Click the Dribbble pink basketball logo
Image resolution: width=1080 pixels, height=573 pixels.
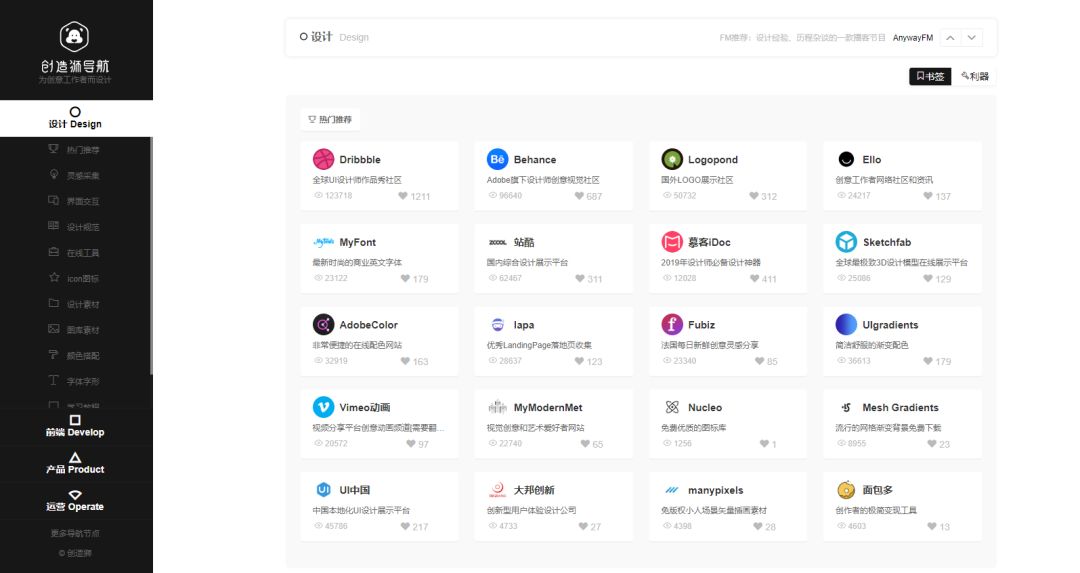(323, 159)
